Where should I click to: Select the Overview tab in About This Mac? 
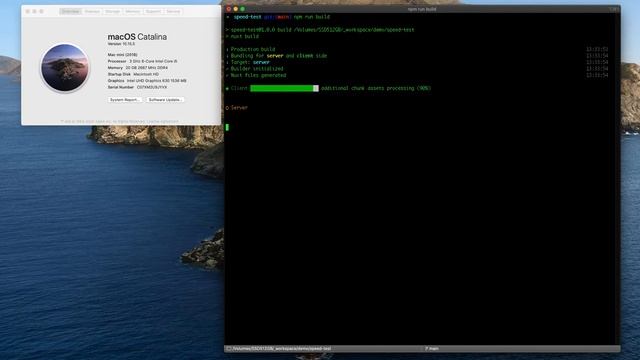(x=71, y=11)
